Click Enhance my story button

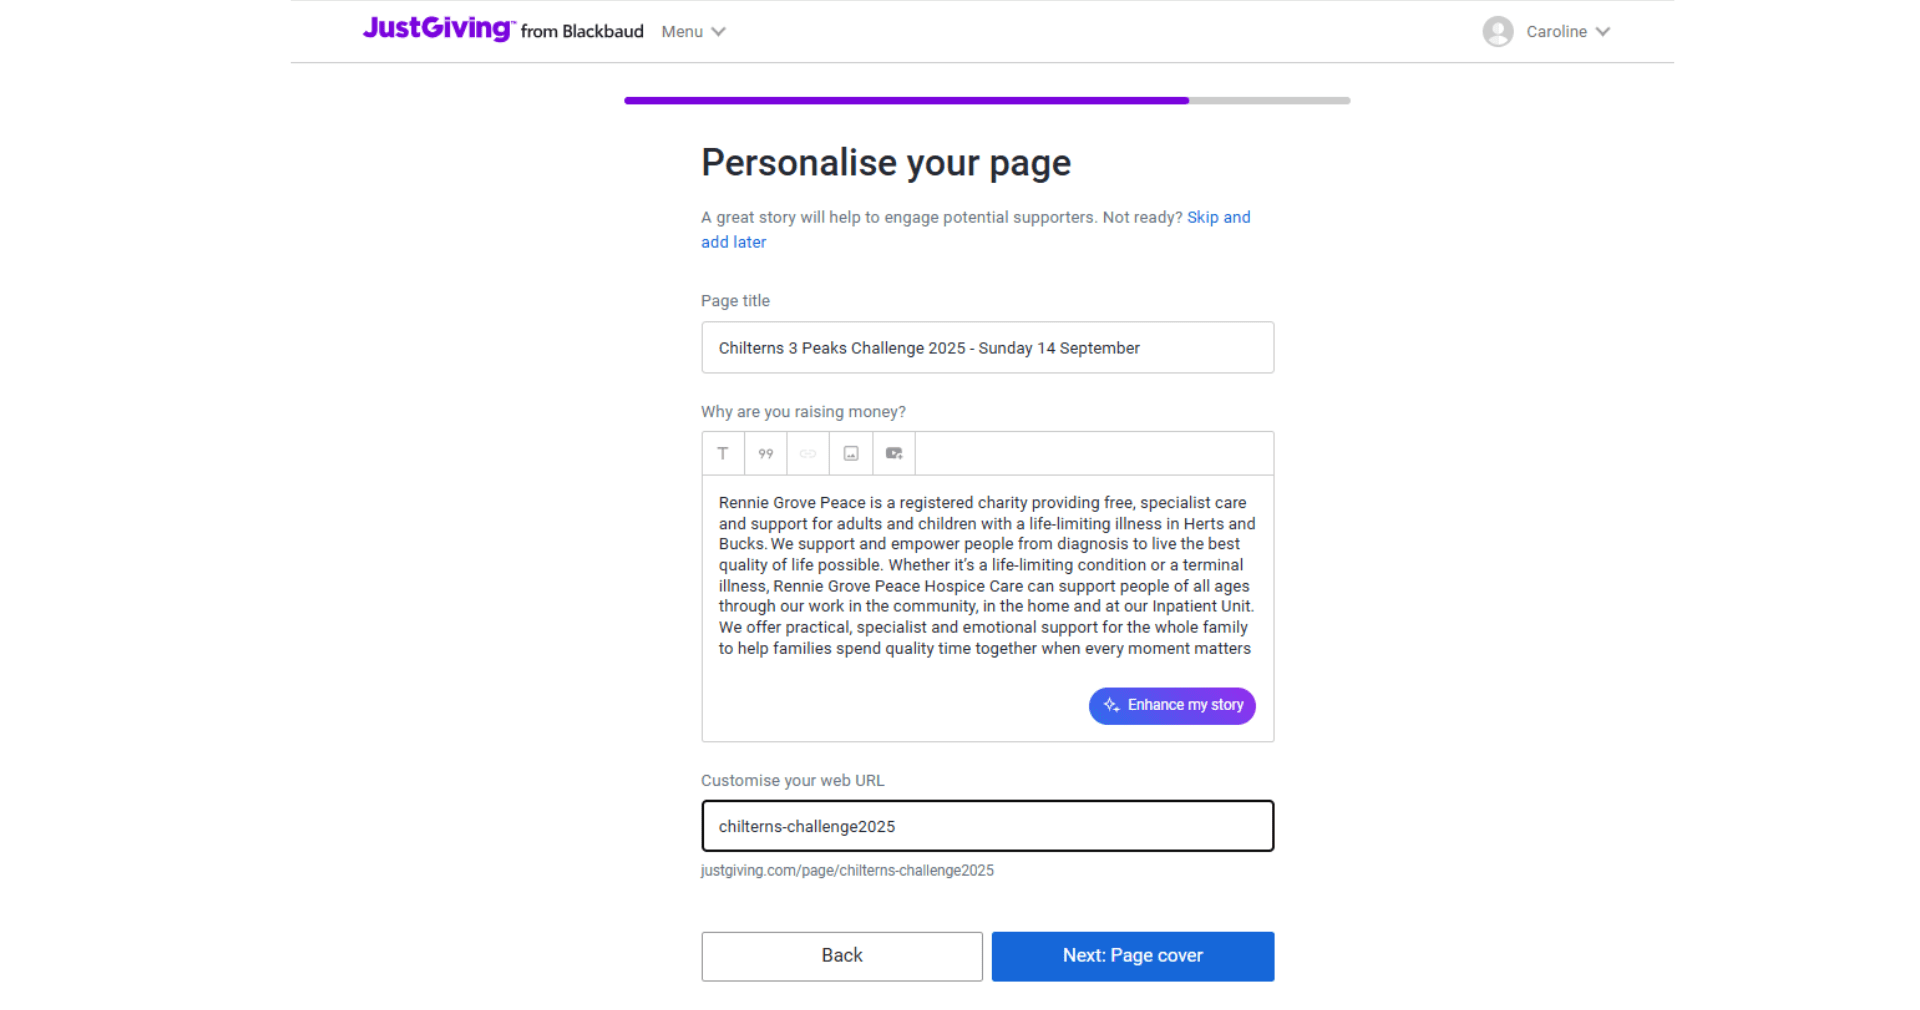click(1172, 705)
